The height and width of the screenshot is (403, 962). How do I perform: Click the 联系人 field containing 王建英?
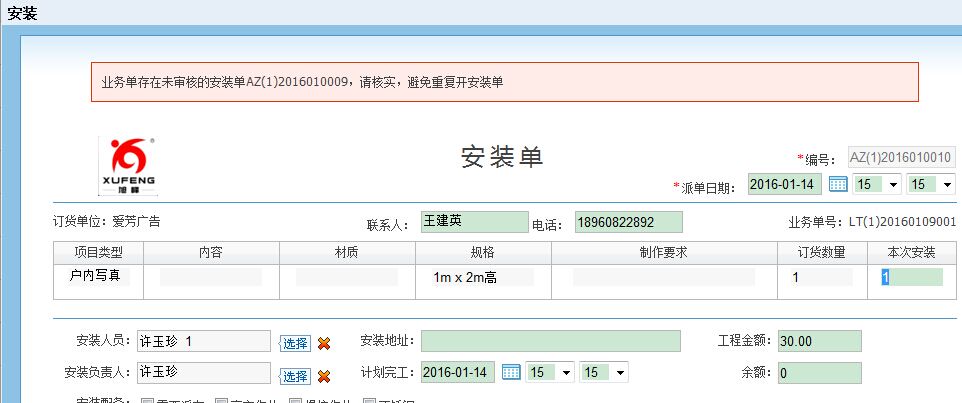(472, 222)
